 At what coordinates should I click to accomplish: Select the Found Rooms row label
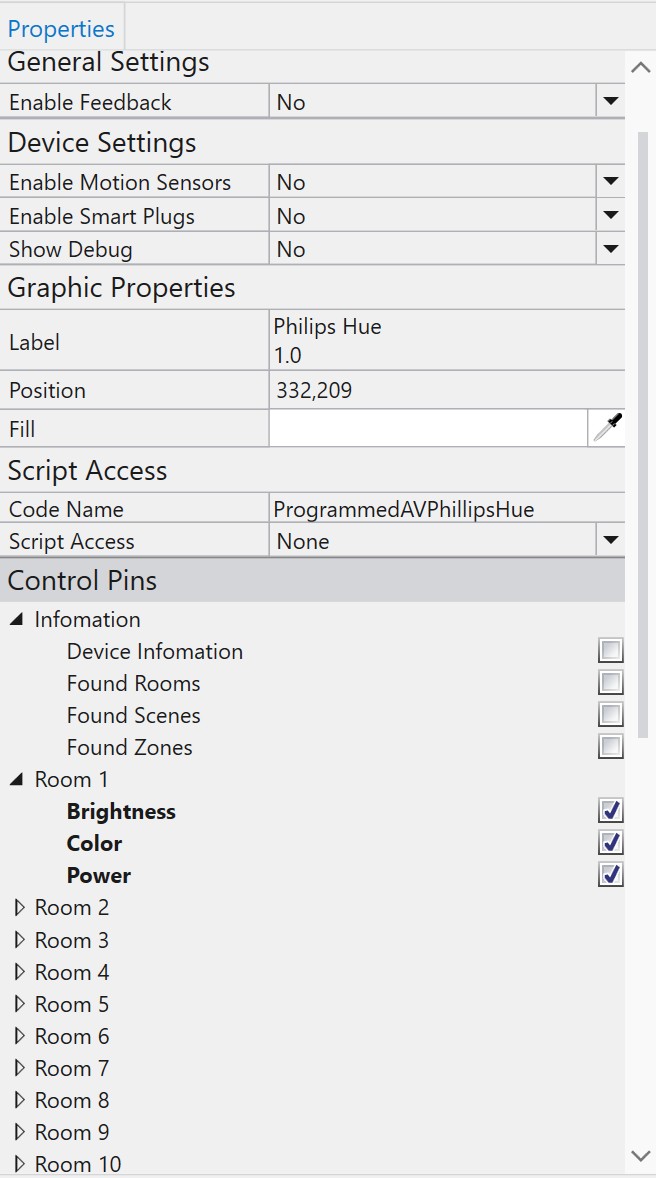coord(134,684)
